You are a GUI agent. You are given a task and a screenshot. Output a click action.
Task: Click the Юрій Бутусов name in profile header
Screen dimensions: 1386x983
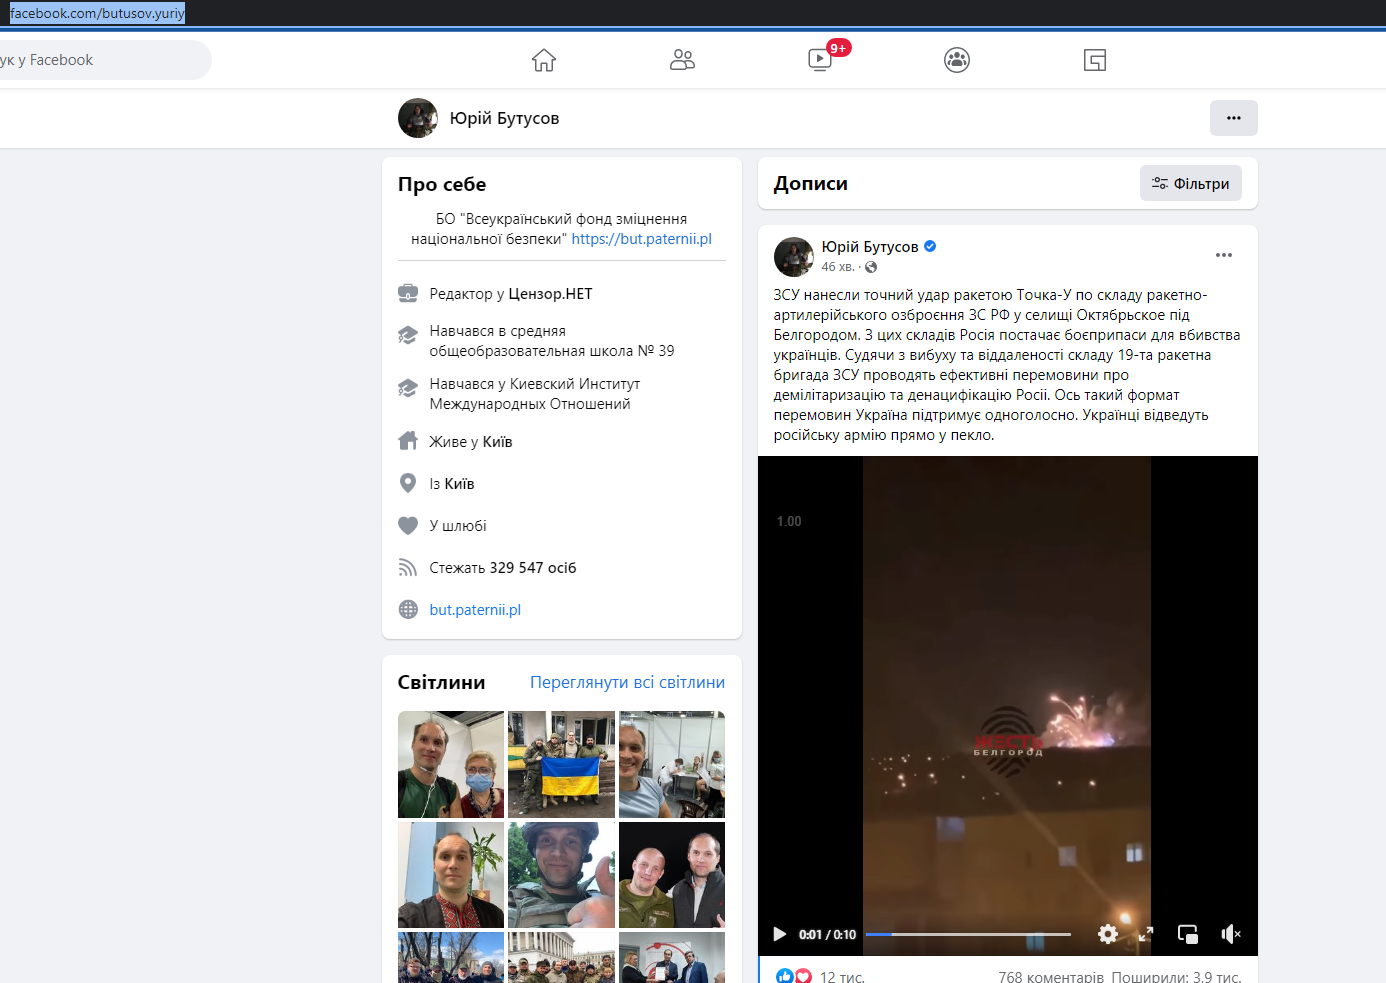point(504,118)
